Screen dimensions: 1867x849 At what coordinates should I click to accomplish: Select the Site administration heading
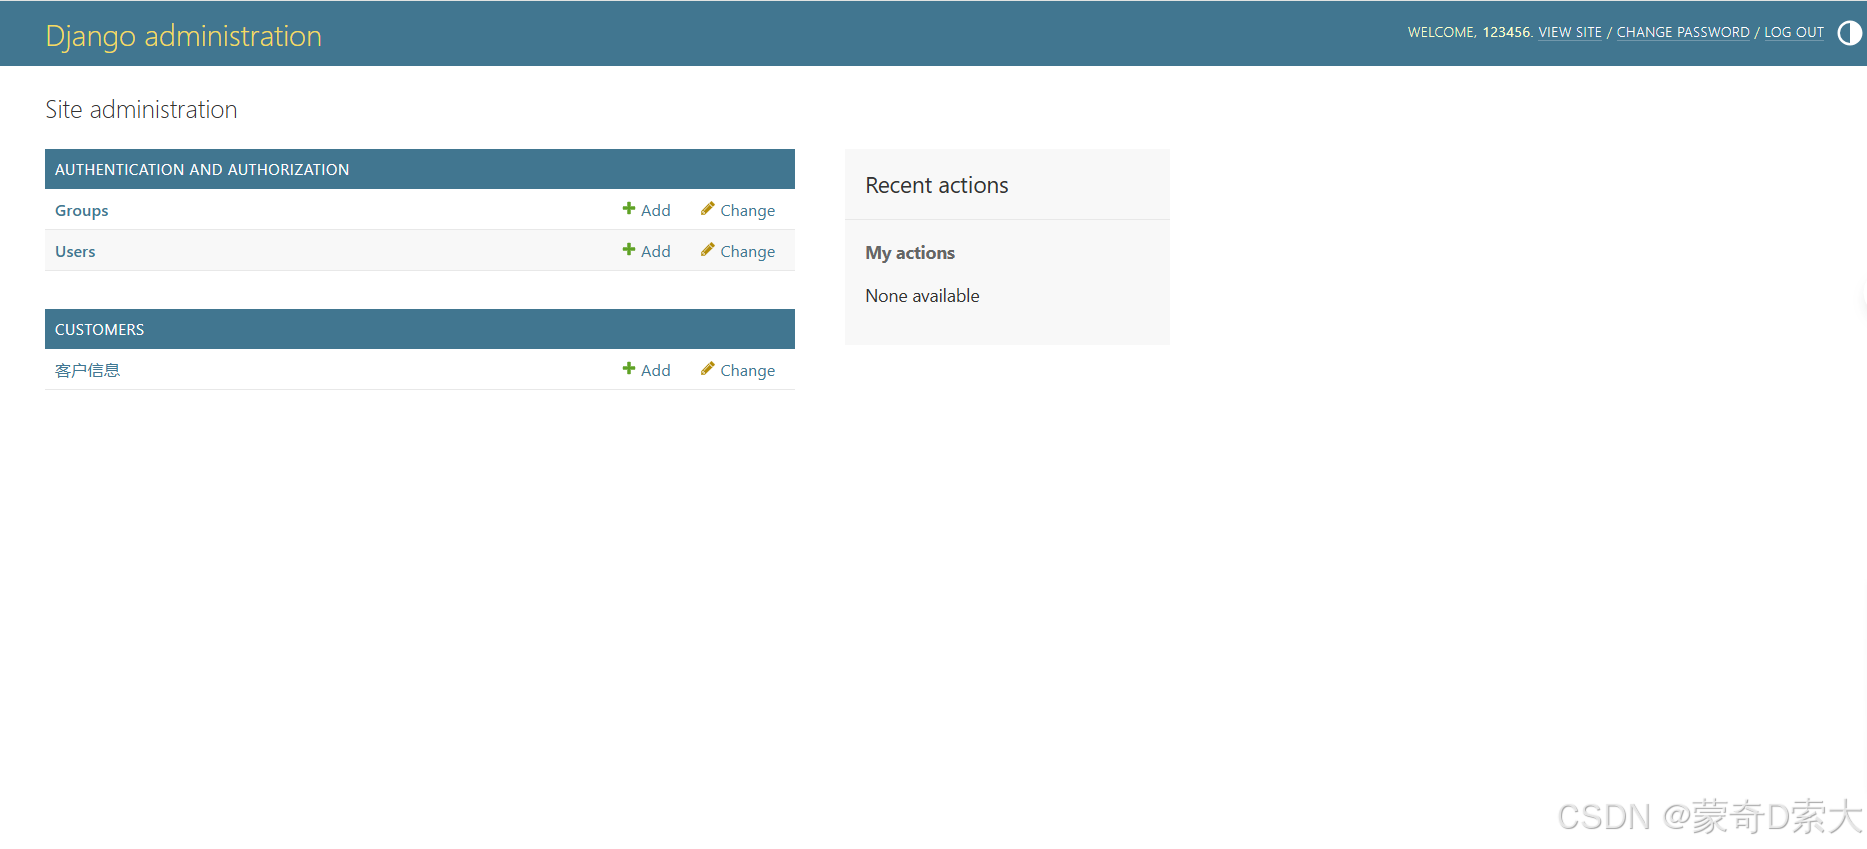pos(141,110)
